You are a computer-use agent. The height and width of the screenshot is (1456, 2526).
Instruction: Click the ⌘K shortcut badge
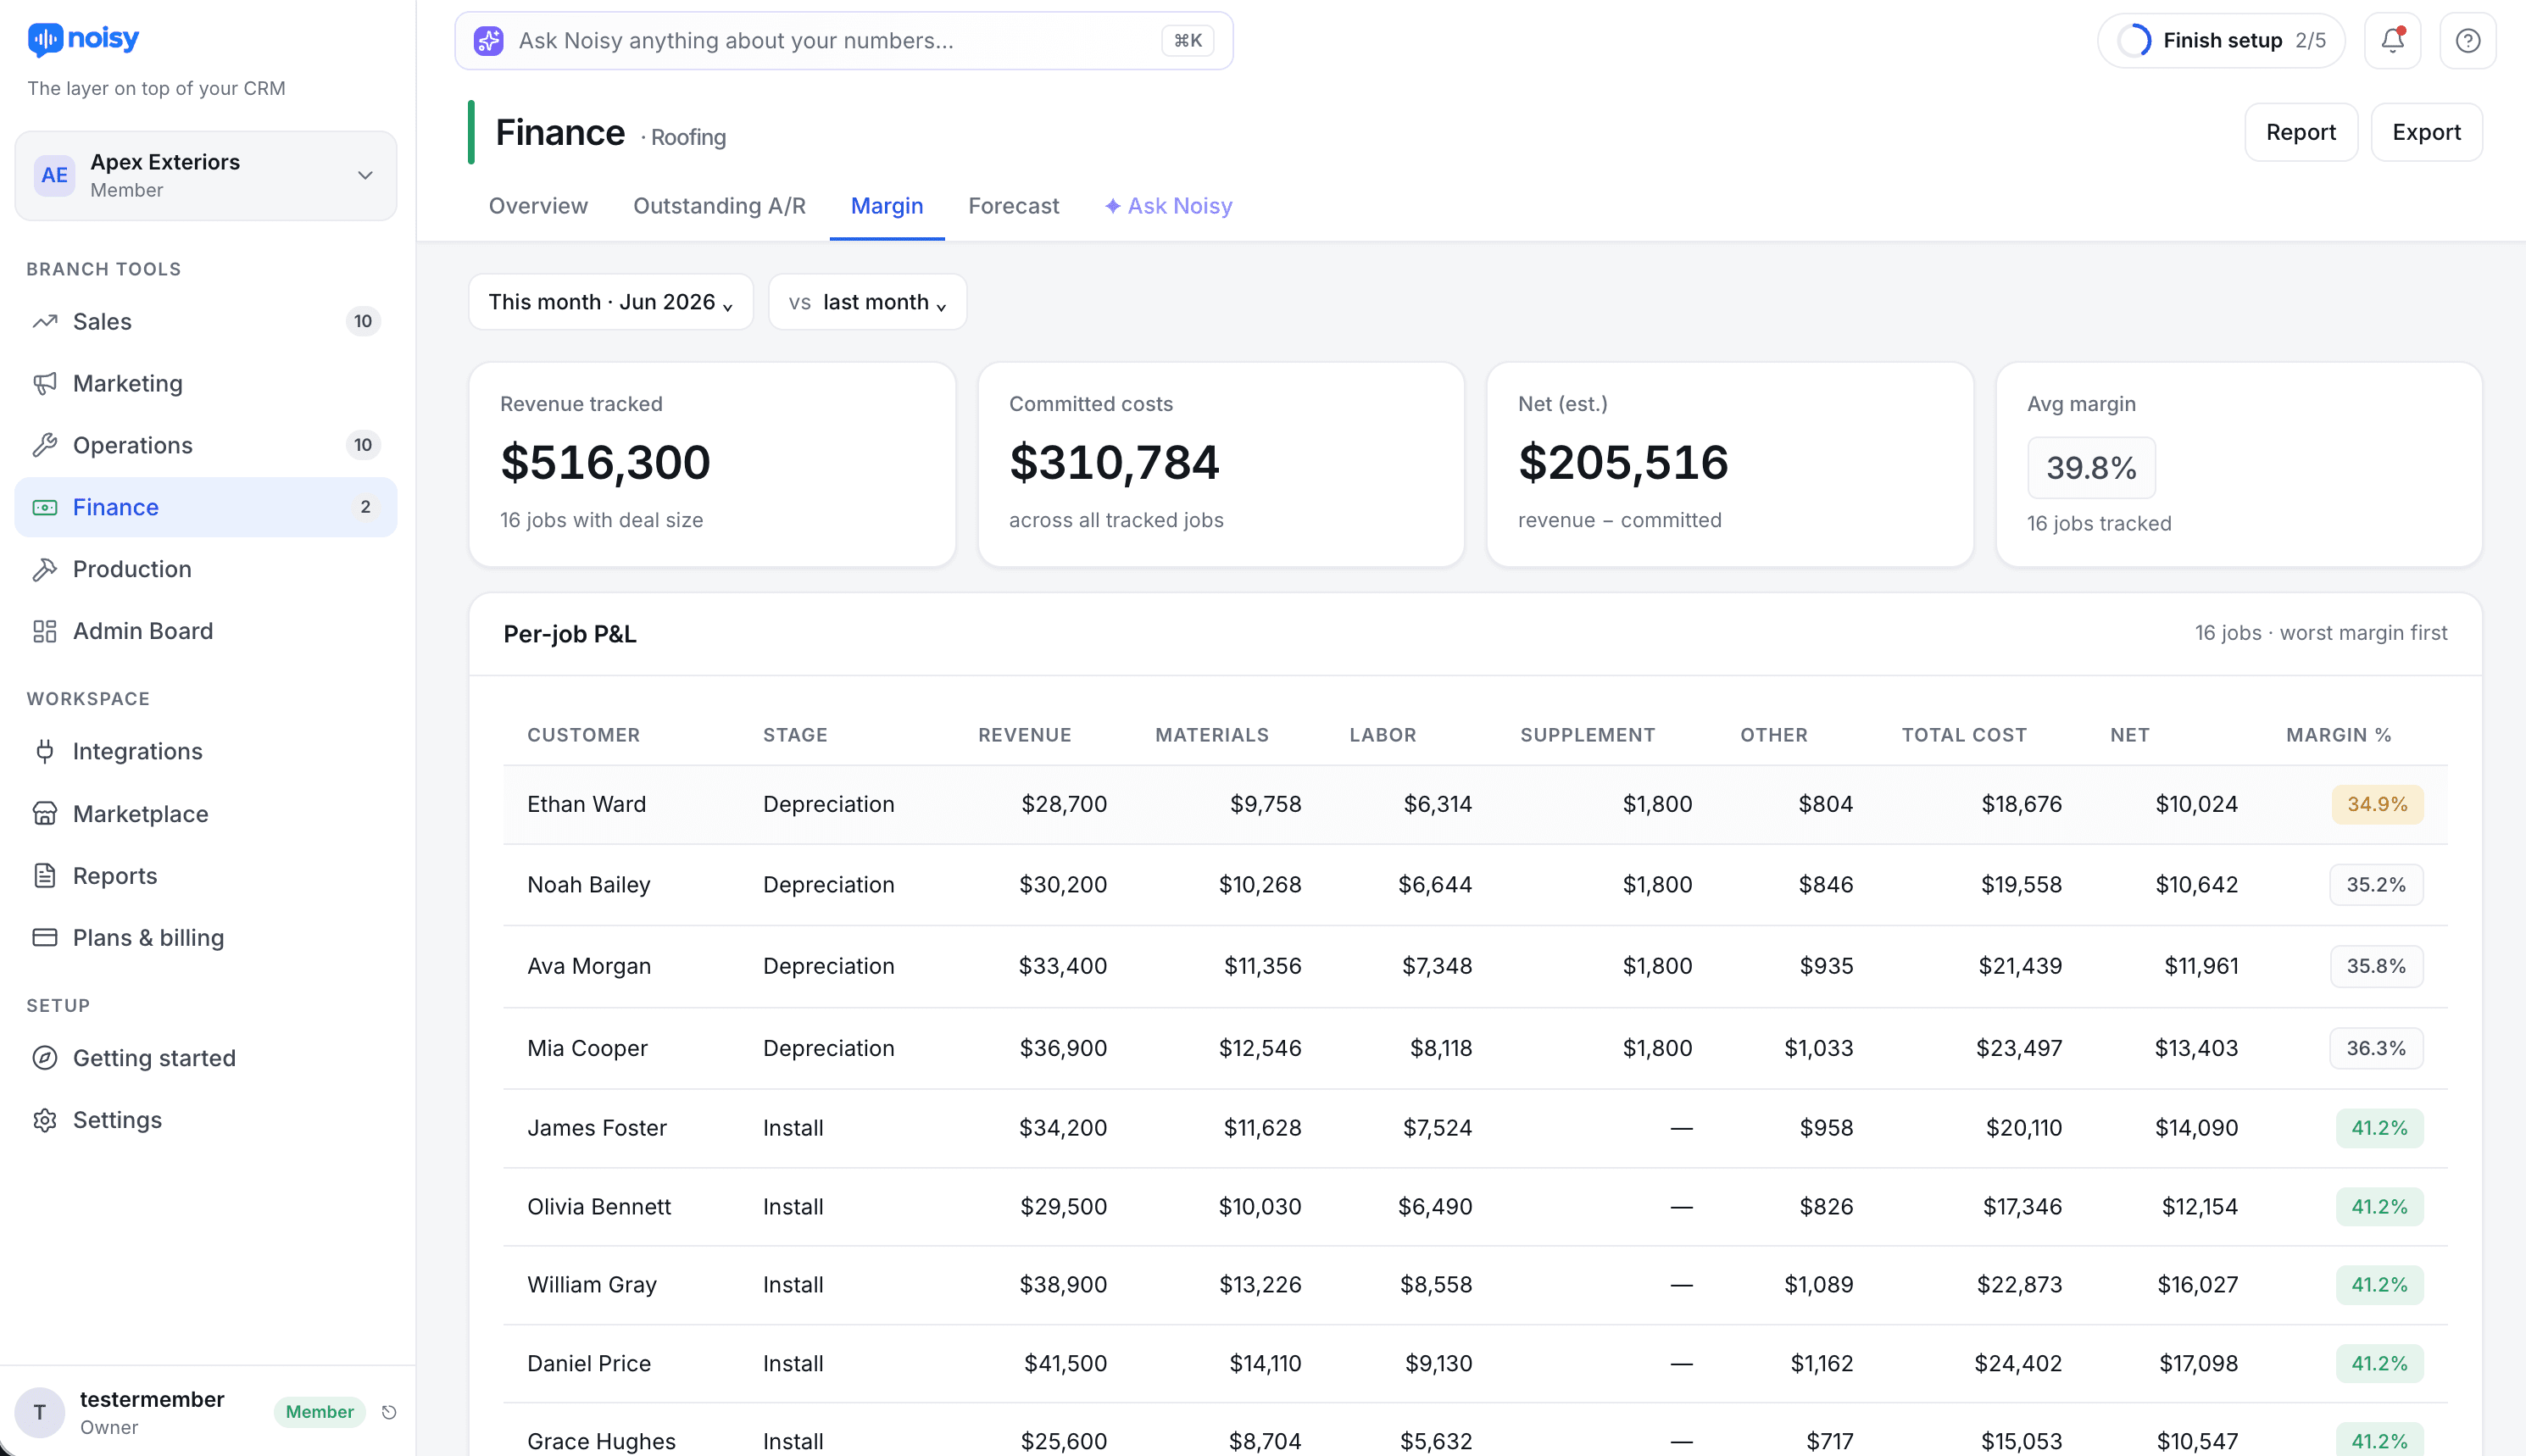click(x=1187, y=41)
